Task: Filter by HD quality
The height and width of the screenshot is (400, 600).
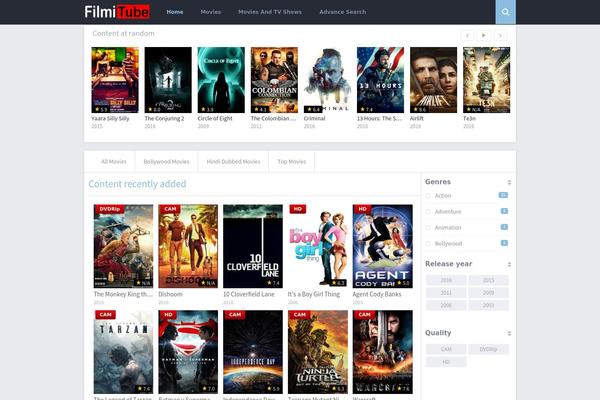Action: pyautogui.click(x=446, y=362)
